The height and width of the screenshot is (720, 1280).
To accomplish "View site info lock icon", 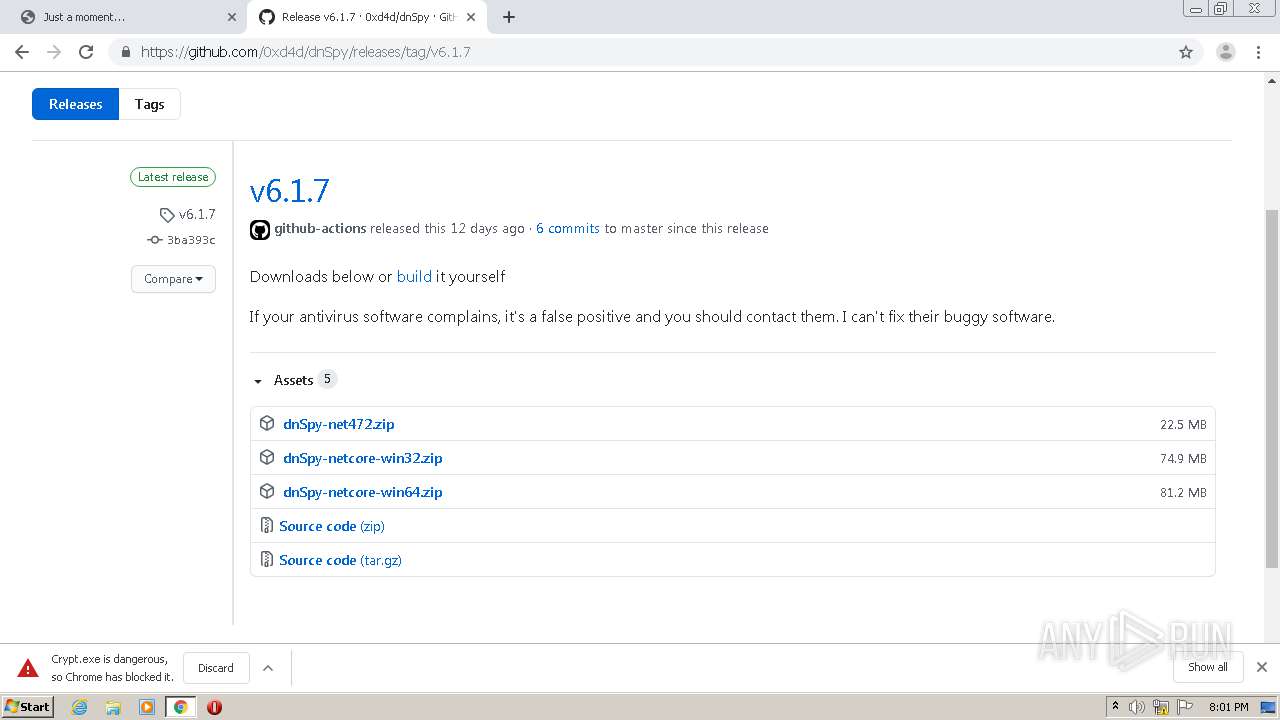I will (125, 52).
